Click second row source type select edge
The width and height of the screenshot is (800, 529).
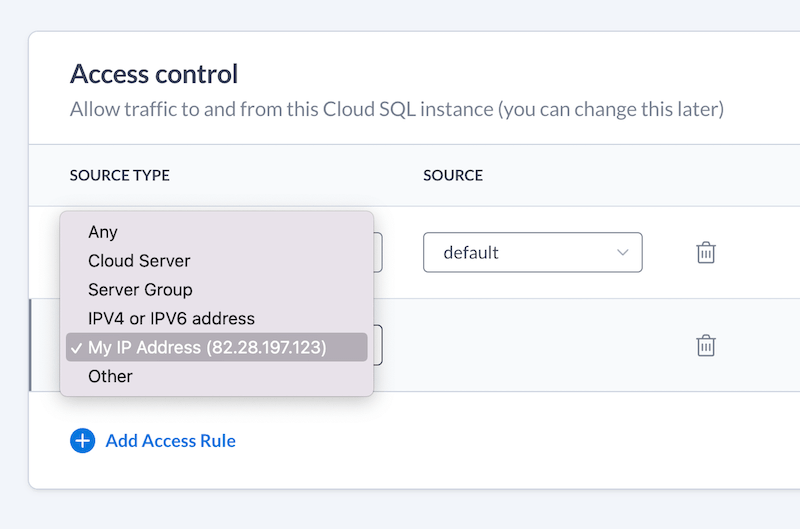point(378,345)
